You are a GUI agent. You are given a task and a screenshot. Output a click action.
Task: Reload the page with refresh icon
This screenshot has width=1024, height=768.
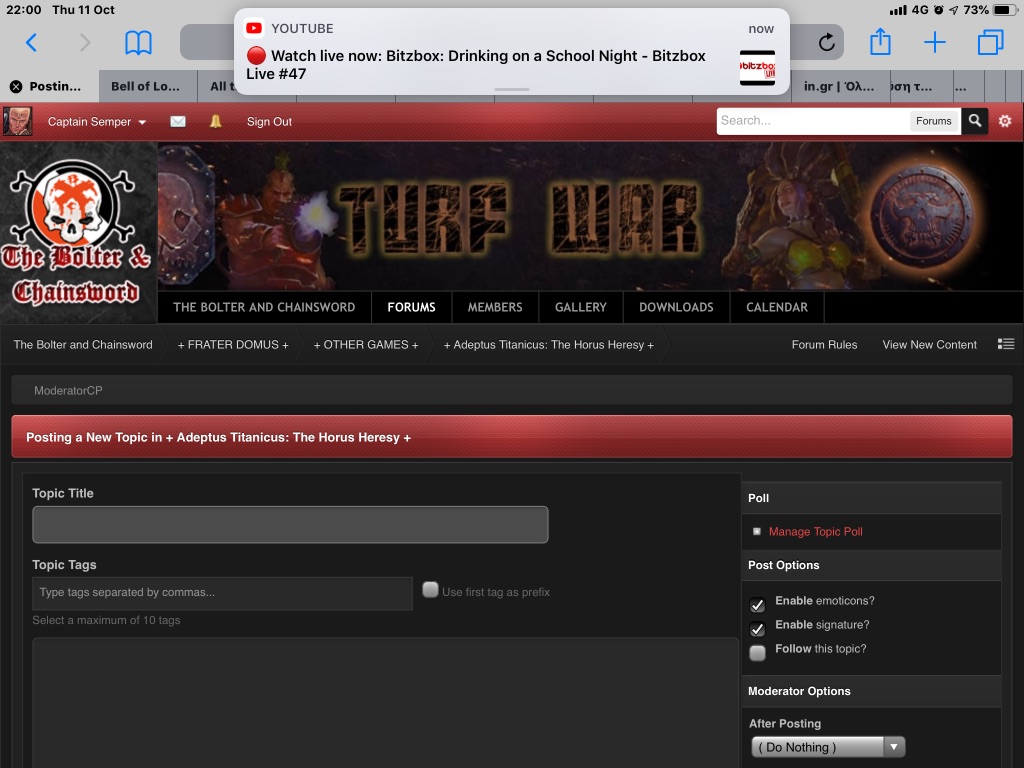[826, 42]
